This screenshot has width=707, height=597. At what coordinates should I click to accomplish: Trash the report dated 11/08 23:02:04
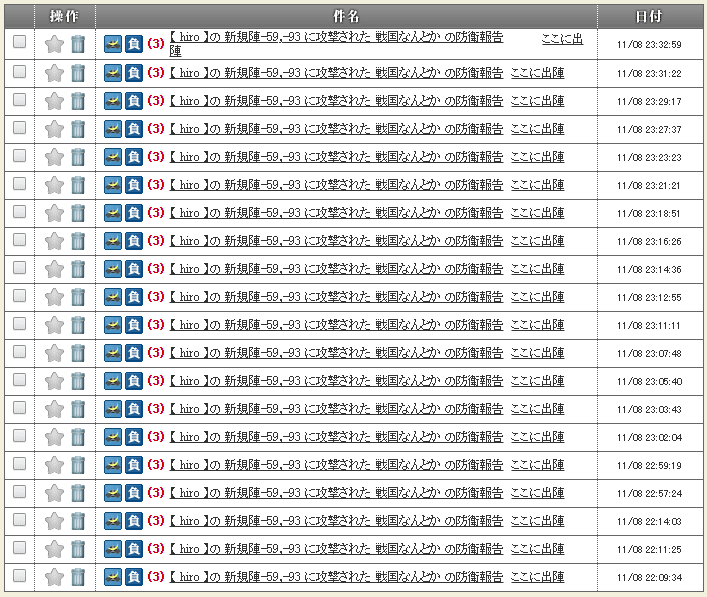[78, 436]
